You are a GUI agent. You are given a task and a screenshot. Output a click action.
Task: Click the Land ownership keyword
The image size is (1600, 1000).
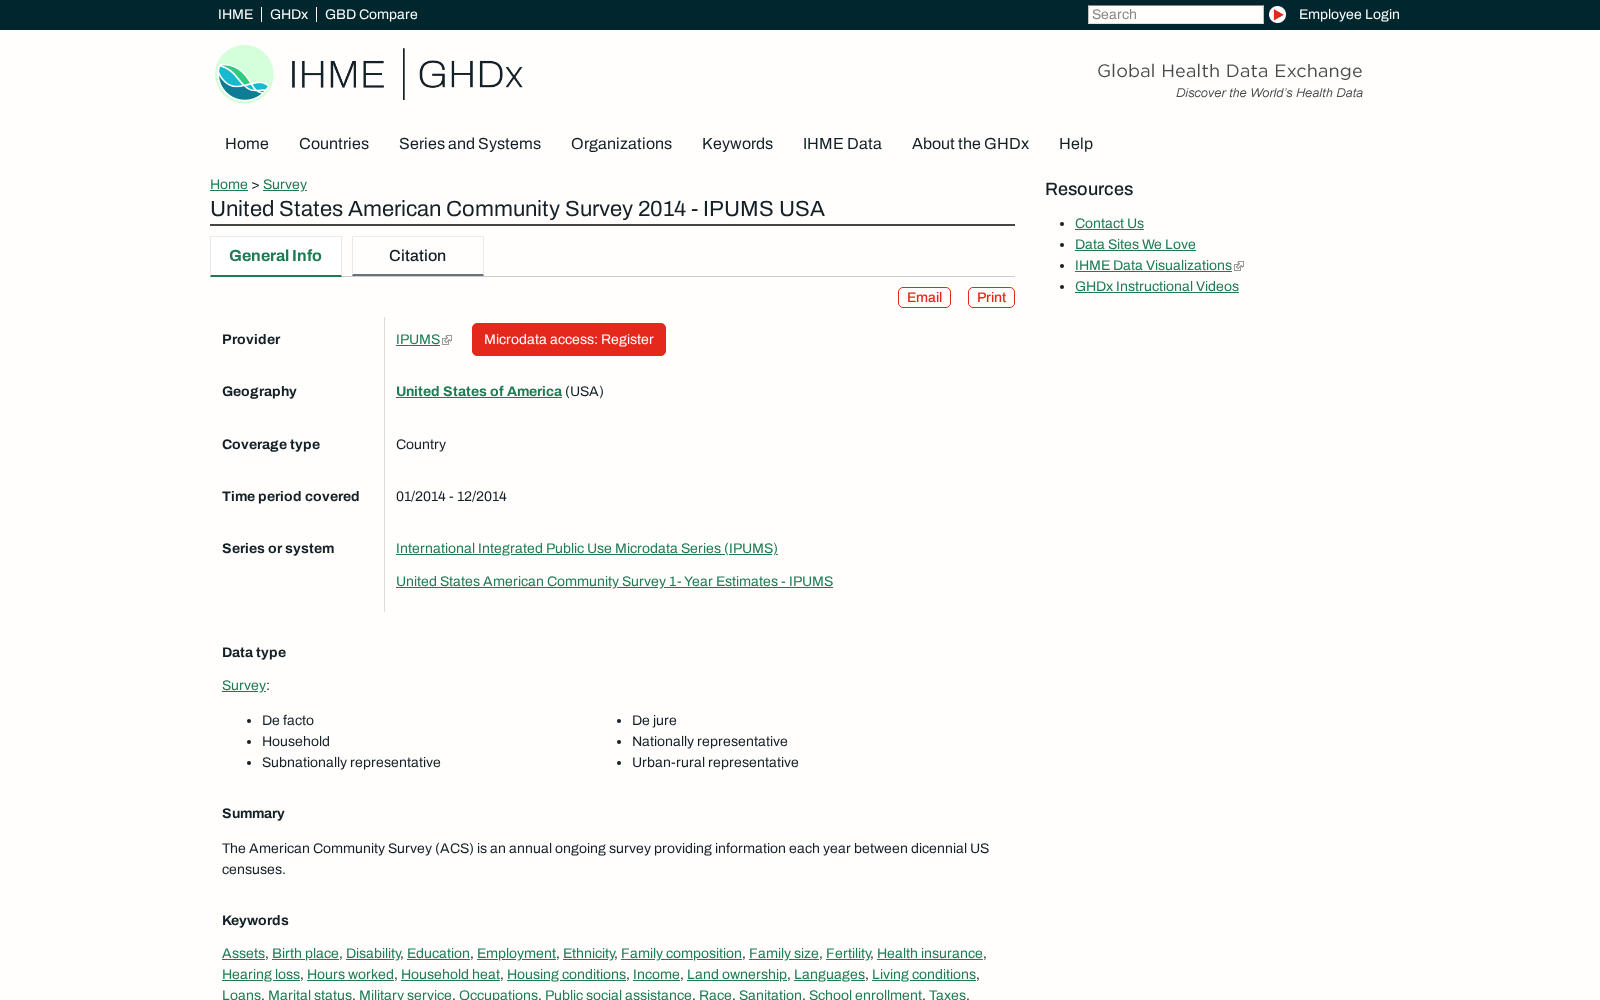(737, 974)
